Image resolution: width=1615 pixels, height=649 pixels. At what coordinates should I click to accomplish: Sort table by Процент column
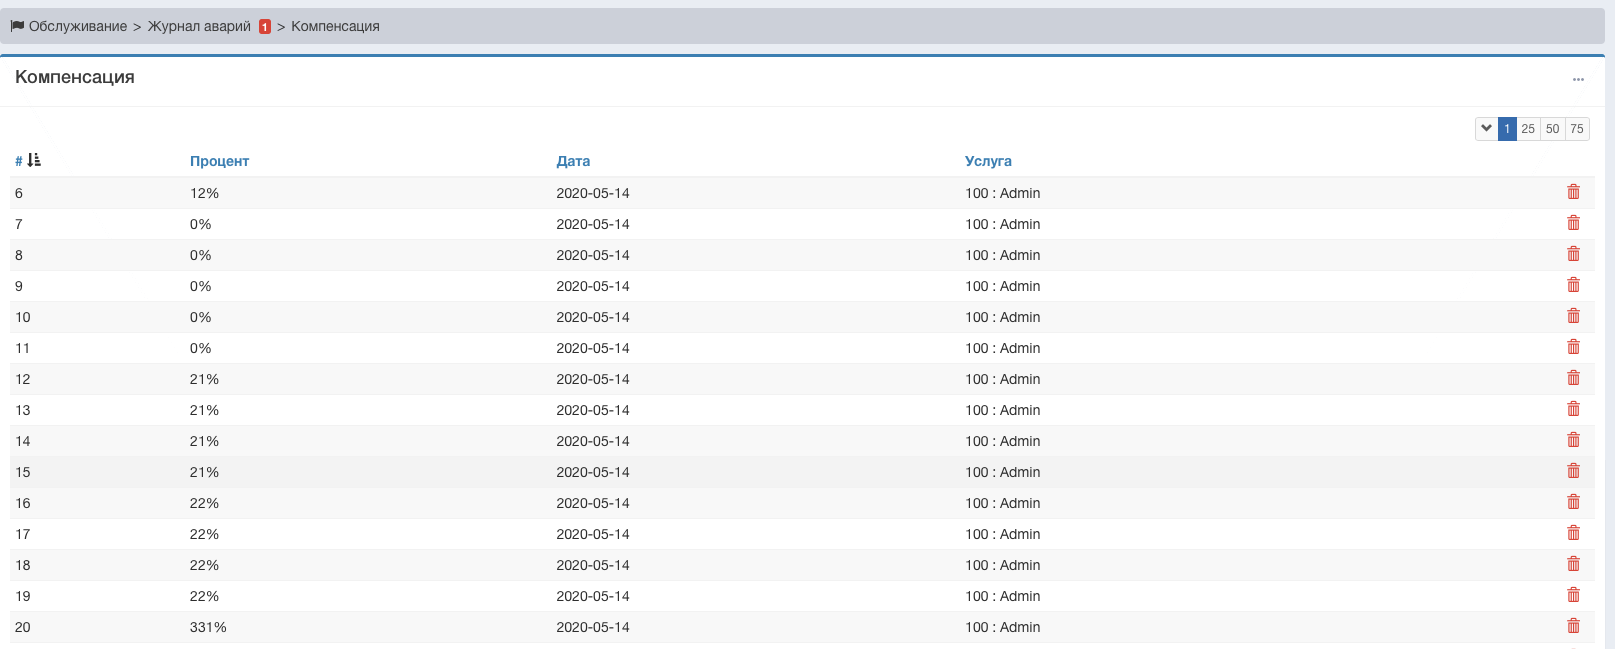[219, 161]
